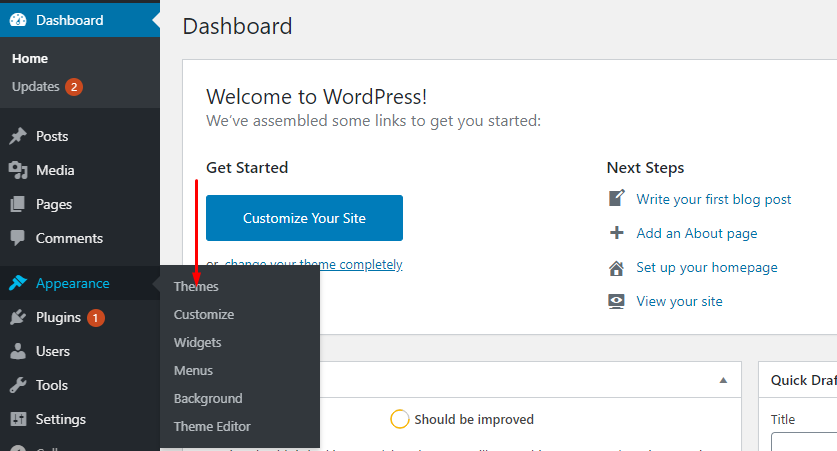Open the View your site link
Image resolution: width=837 pixels, height=451 pixels.
tap(679, 302)
